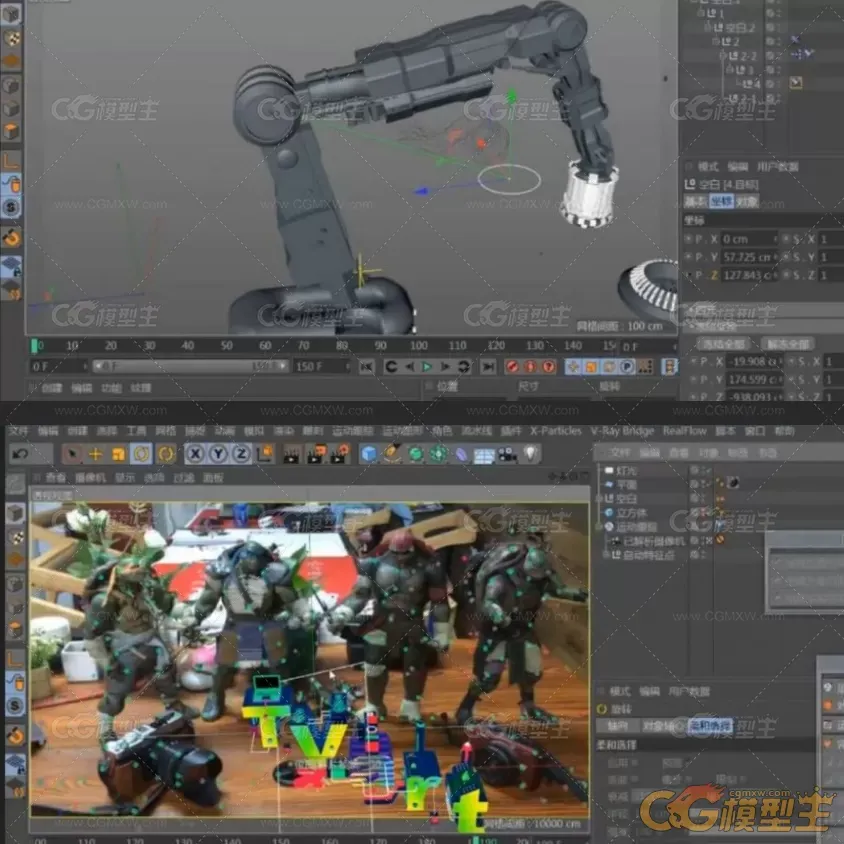Image resolution: width=844 pixels, height=844 pixels.
Task: Toggle parameter keying P icon
Action: 627,367
